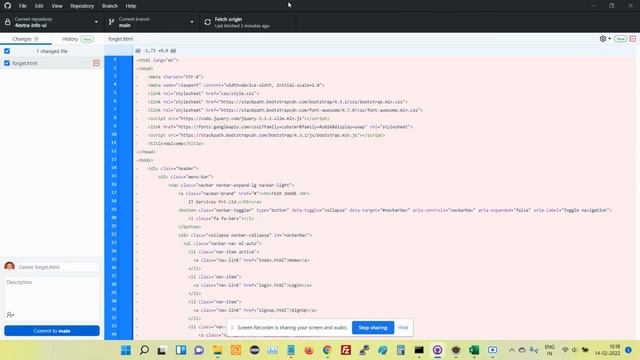Click the diff hunk header @@ -1,72 +0,0 @@
Screen dimensions: 640x360
point(156,51)
